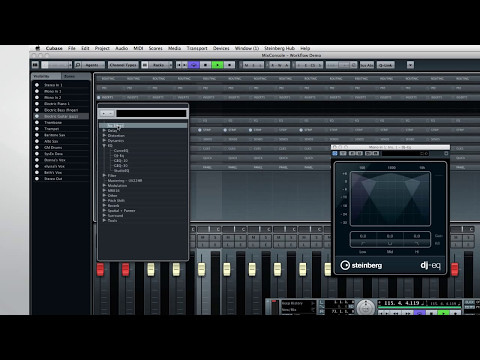The image size is (480, 360).
Task: Toggle visibility dot for Stereo Out
Action: pyautogui.click(x=37, y=179)
